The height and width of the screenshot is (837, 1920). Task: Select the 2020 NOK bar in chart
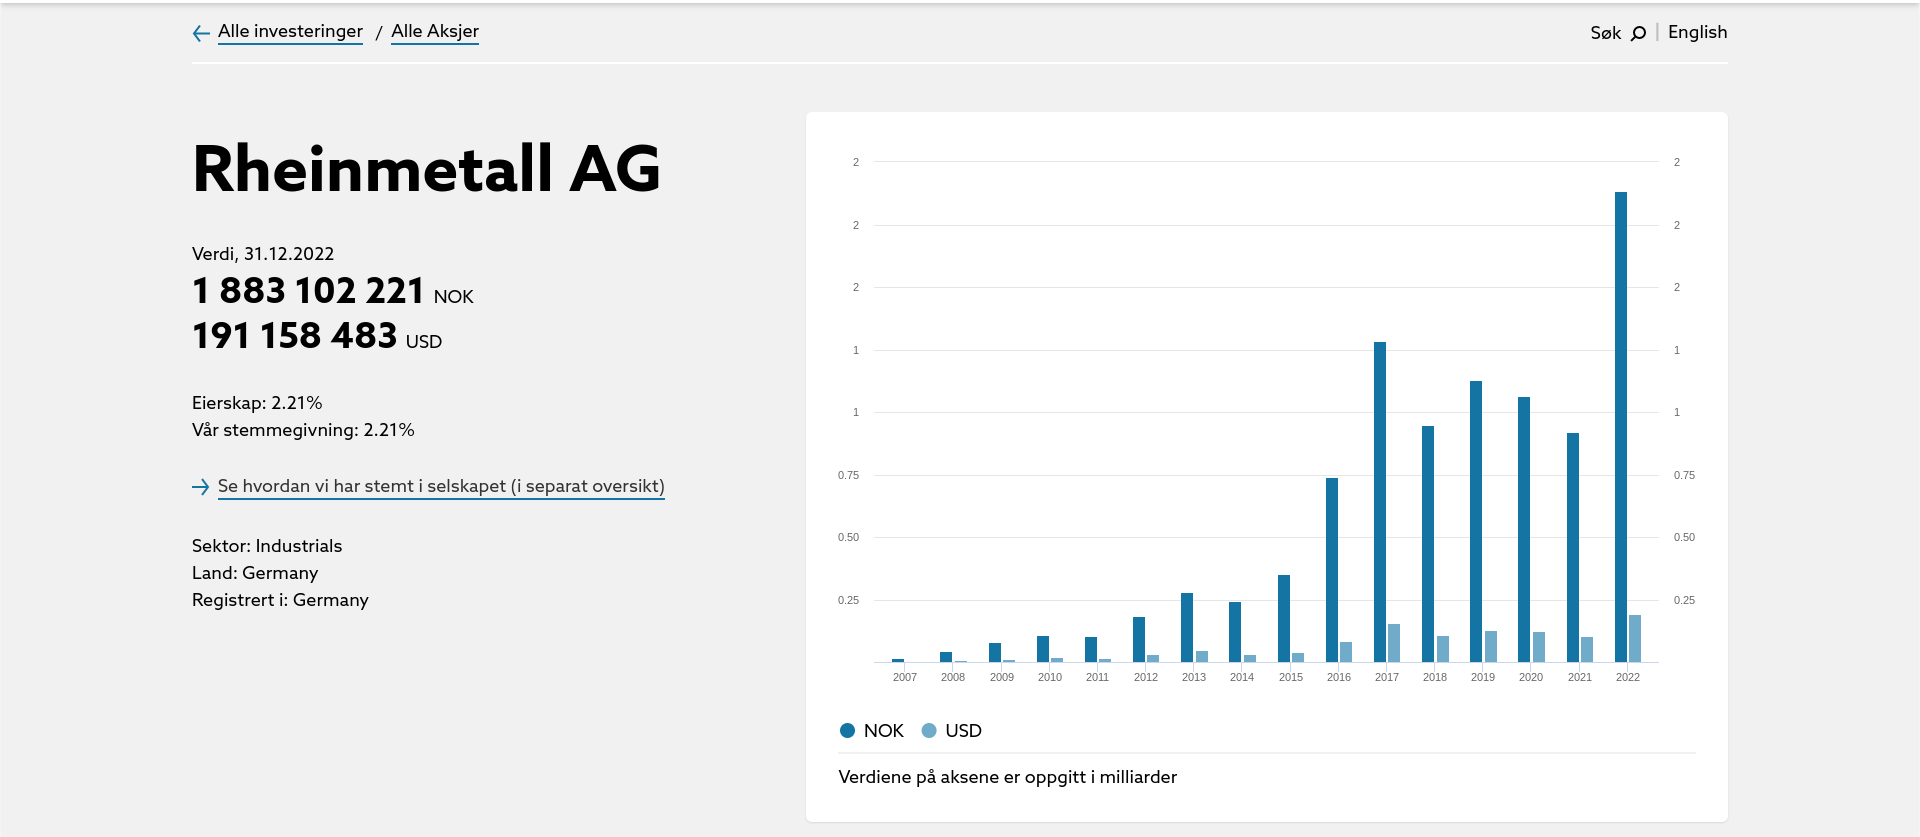pyautogui.click(x=1524, y=530)
